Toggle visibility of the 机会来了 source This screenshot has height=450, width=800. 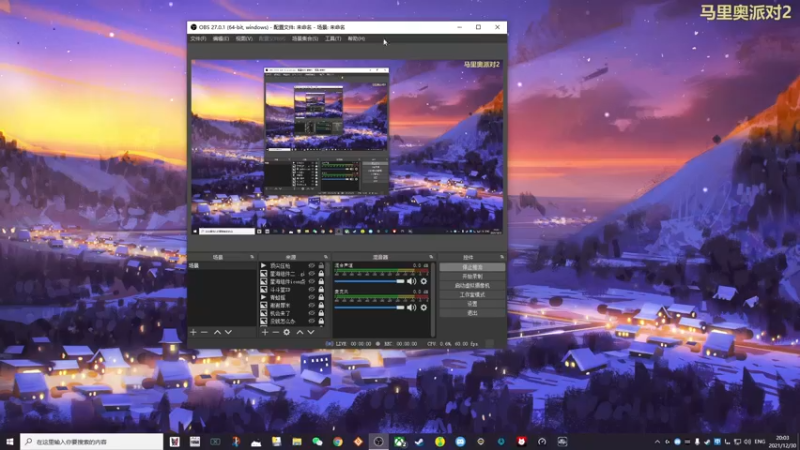point(312,313)
